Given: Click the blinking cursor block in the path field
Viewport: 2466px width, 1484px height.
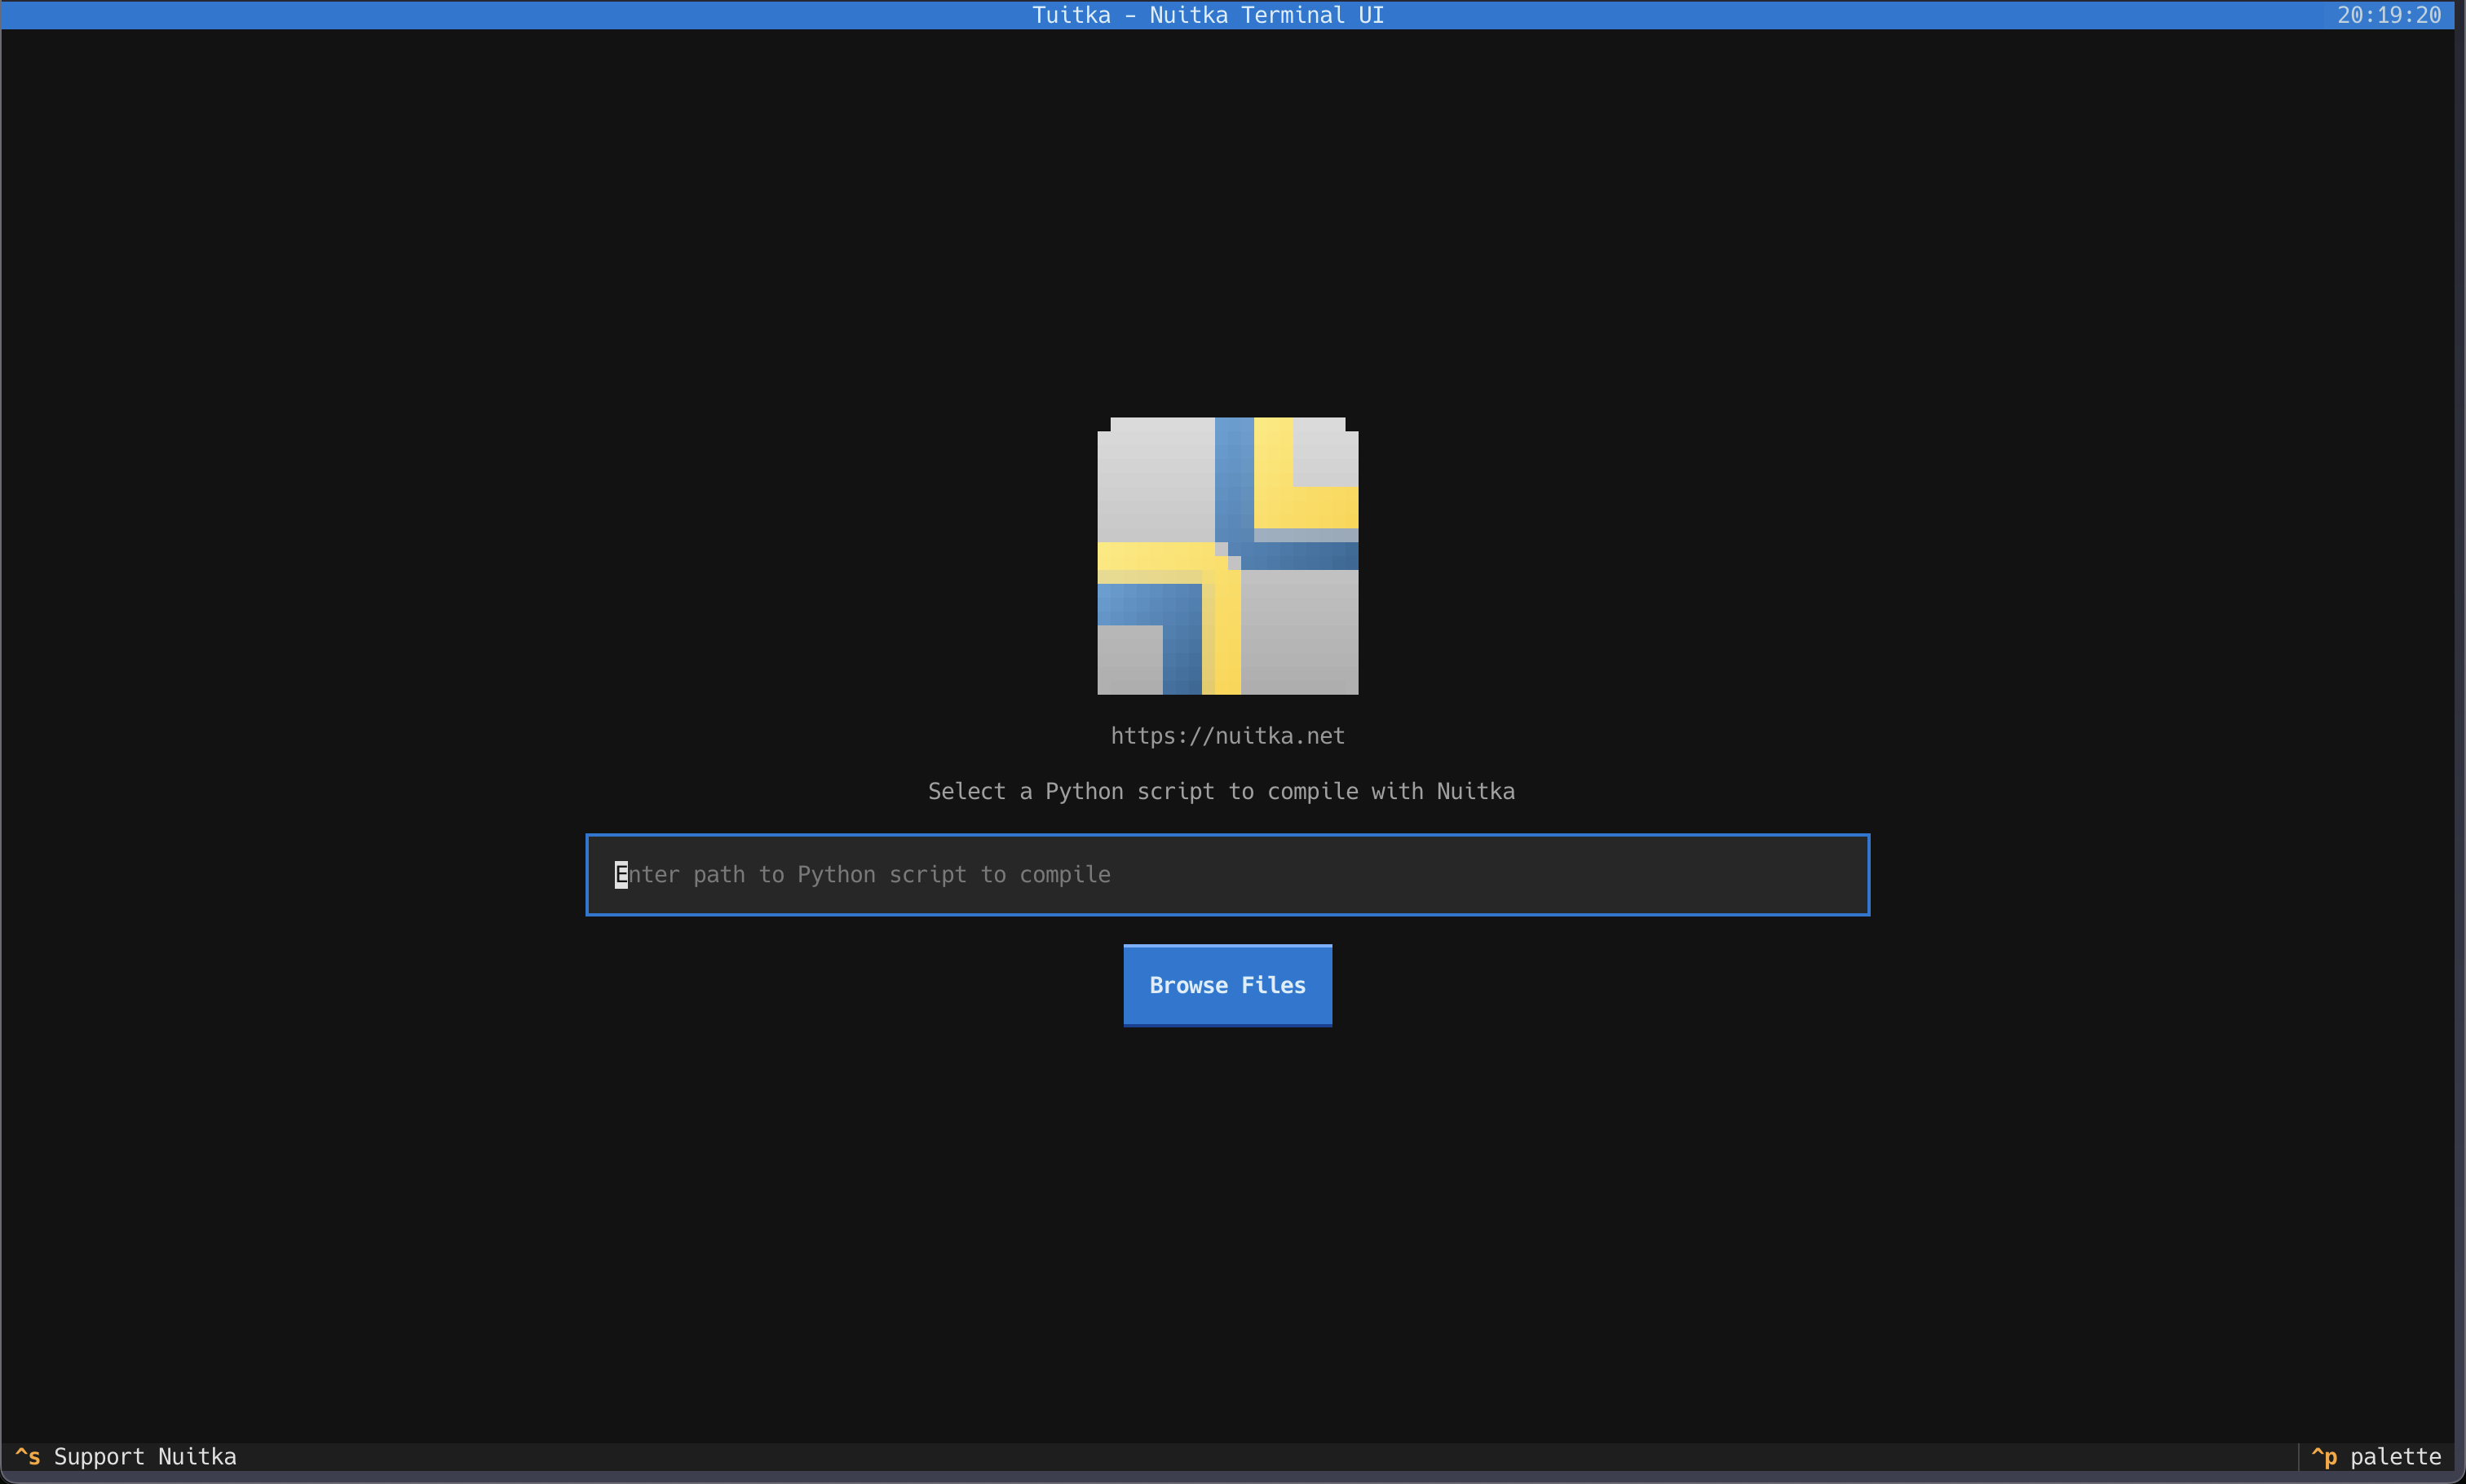Looking at the screenshot, I should point(621,874).
